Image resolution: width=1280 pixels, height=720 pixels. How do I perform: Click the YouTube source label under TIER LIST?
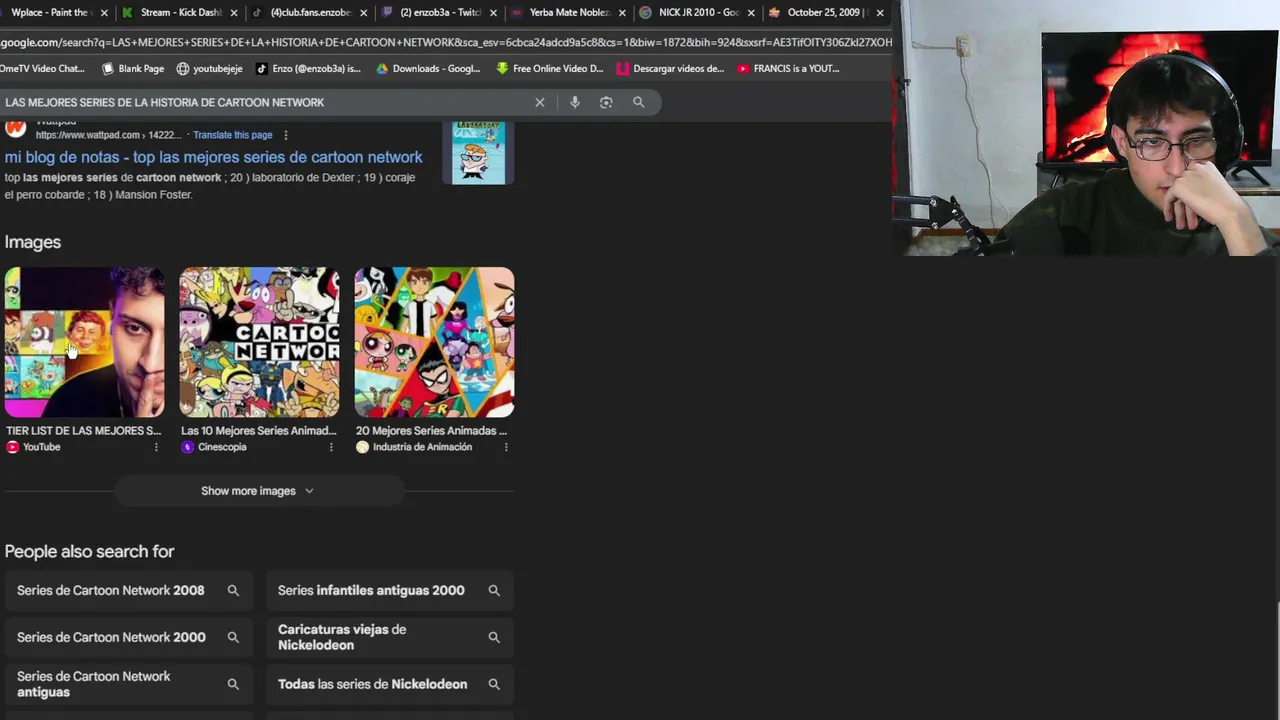coord(42,447)
